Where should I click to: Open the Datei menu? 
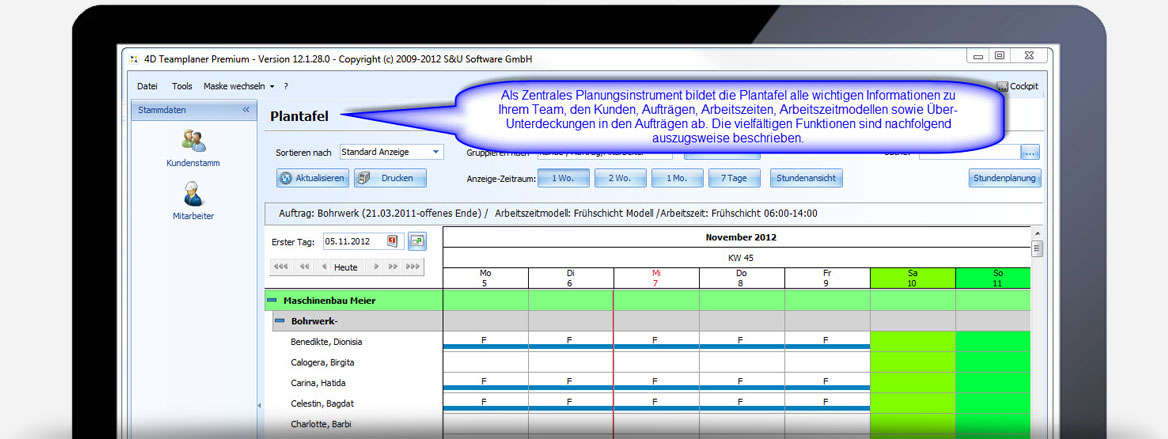click(147, 86)
